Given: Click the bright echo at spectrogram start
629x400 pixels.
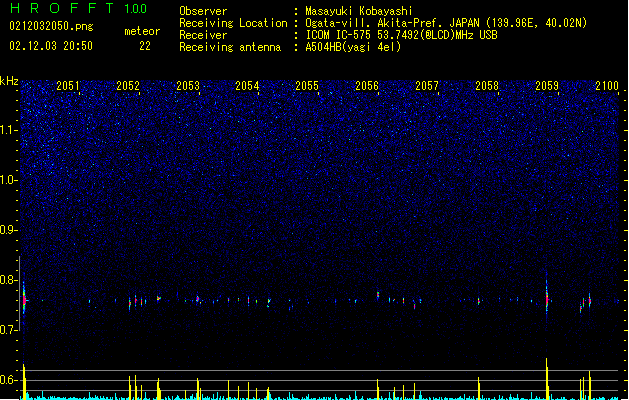Looking at the screenshot, I should (x=24, y=299).
